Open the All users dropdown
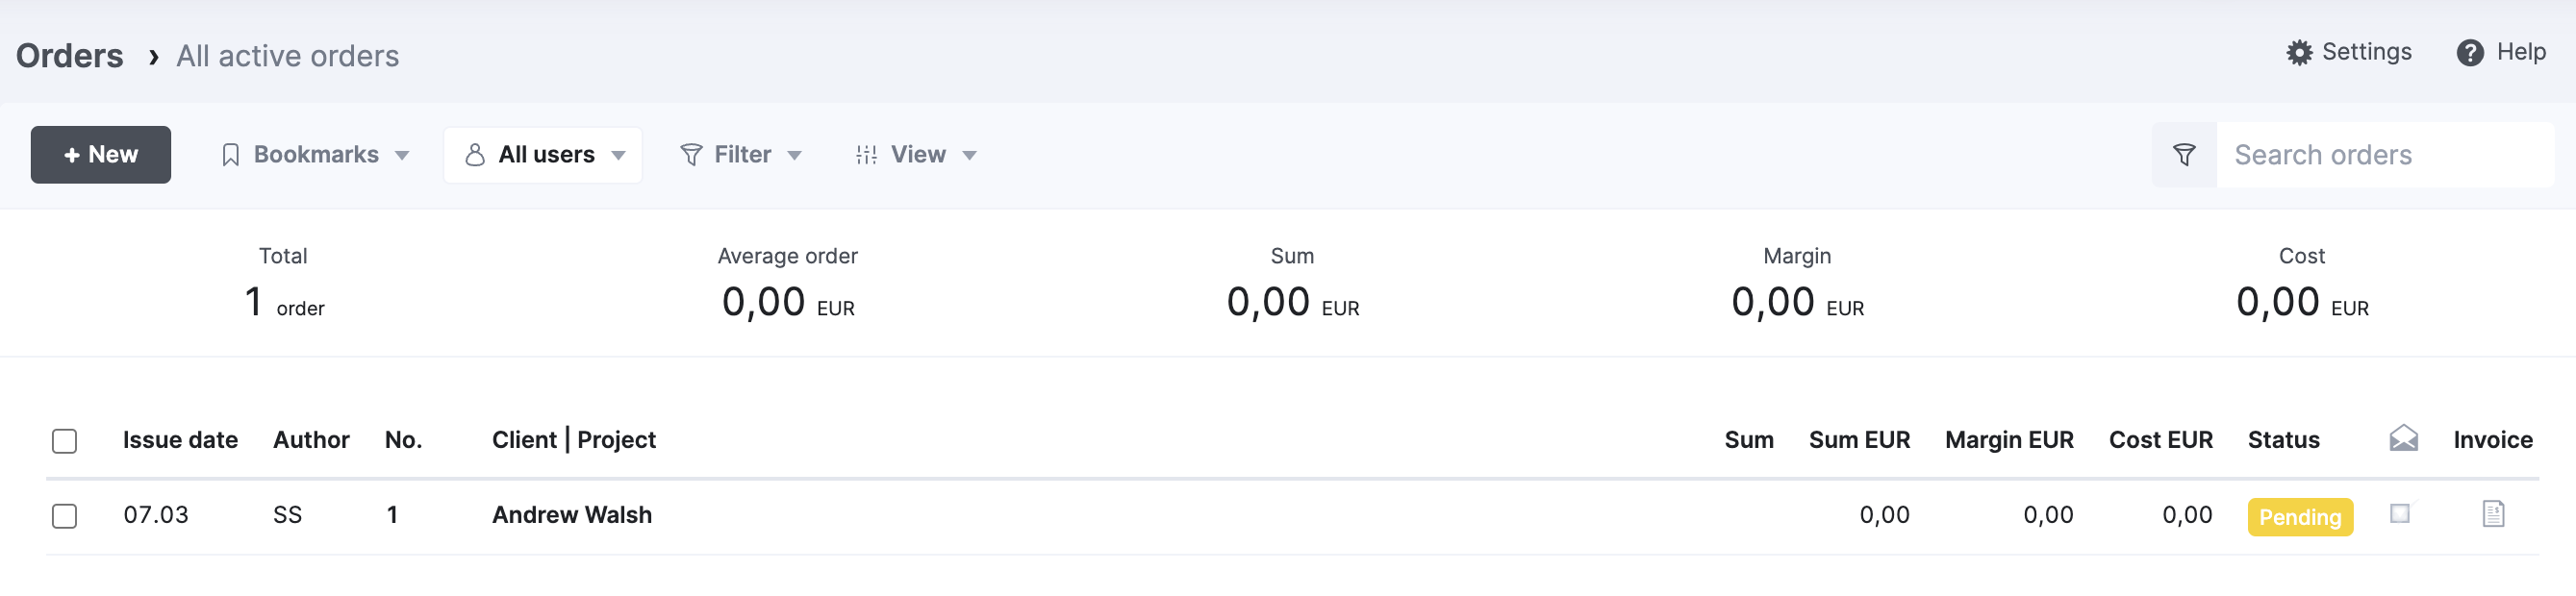Screen dimensions: 2576x596 (x=543, y=155)
